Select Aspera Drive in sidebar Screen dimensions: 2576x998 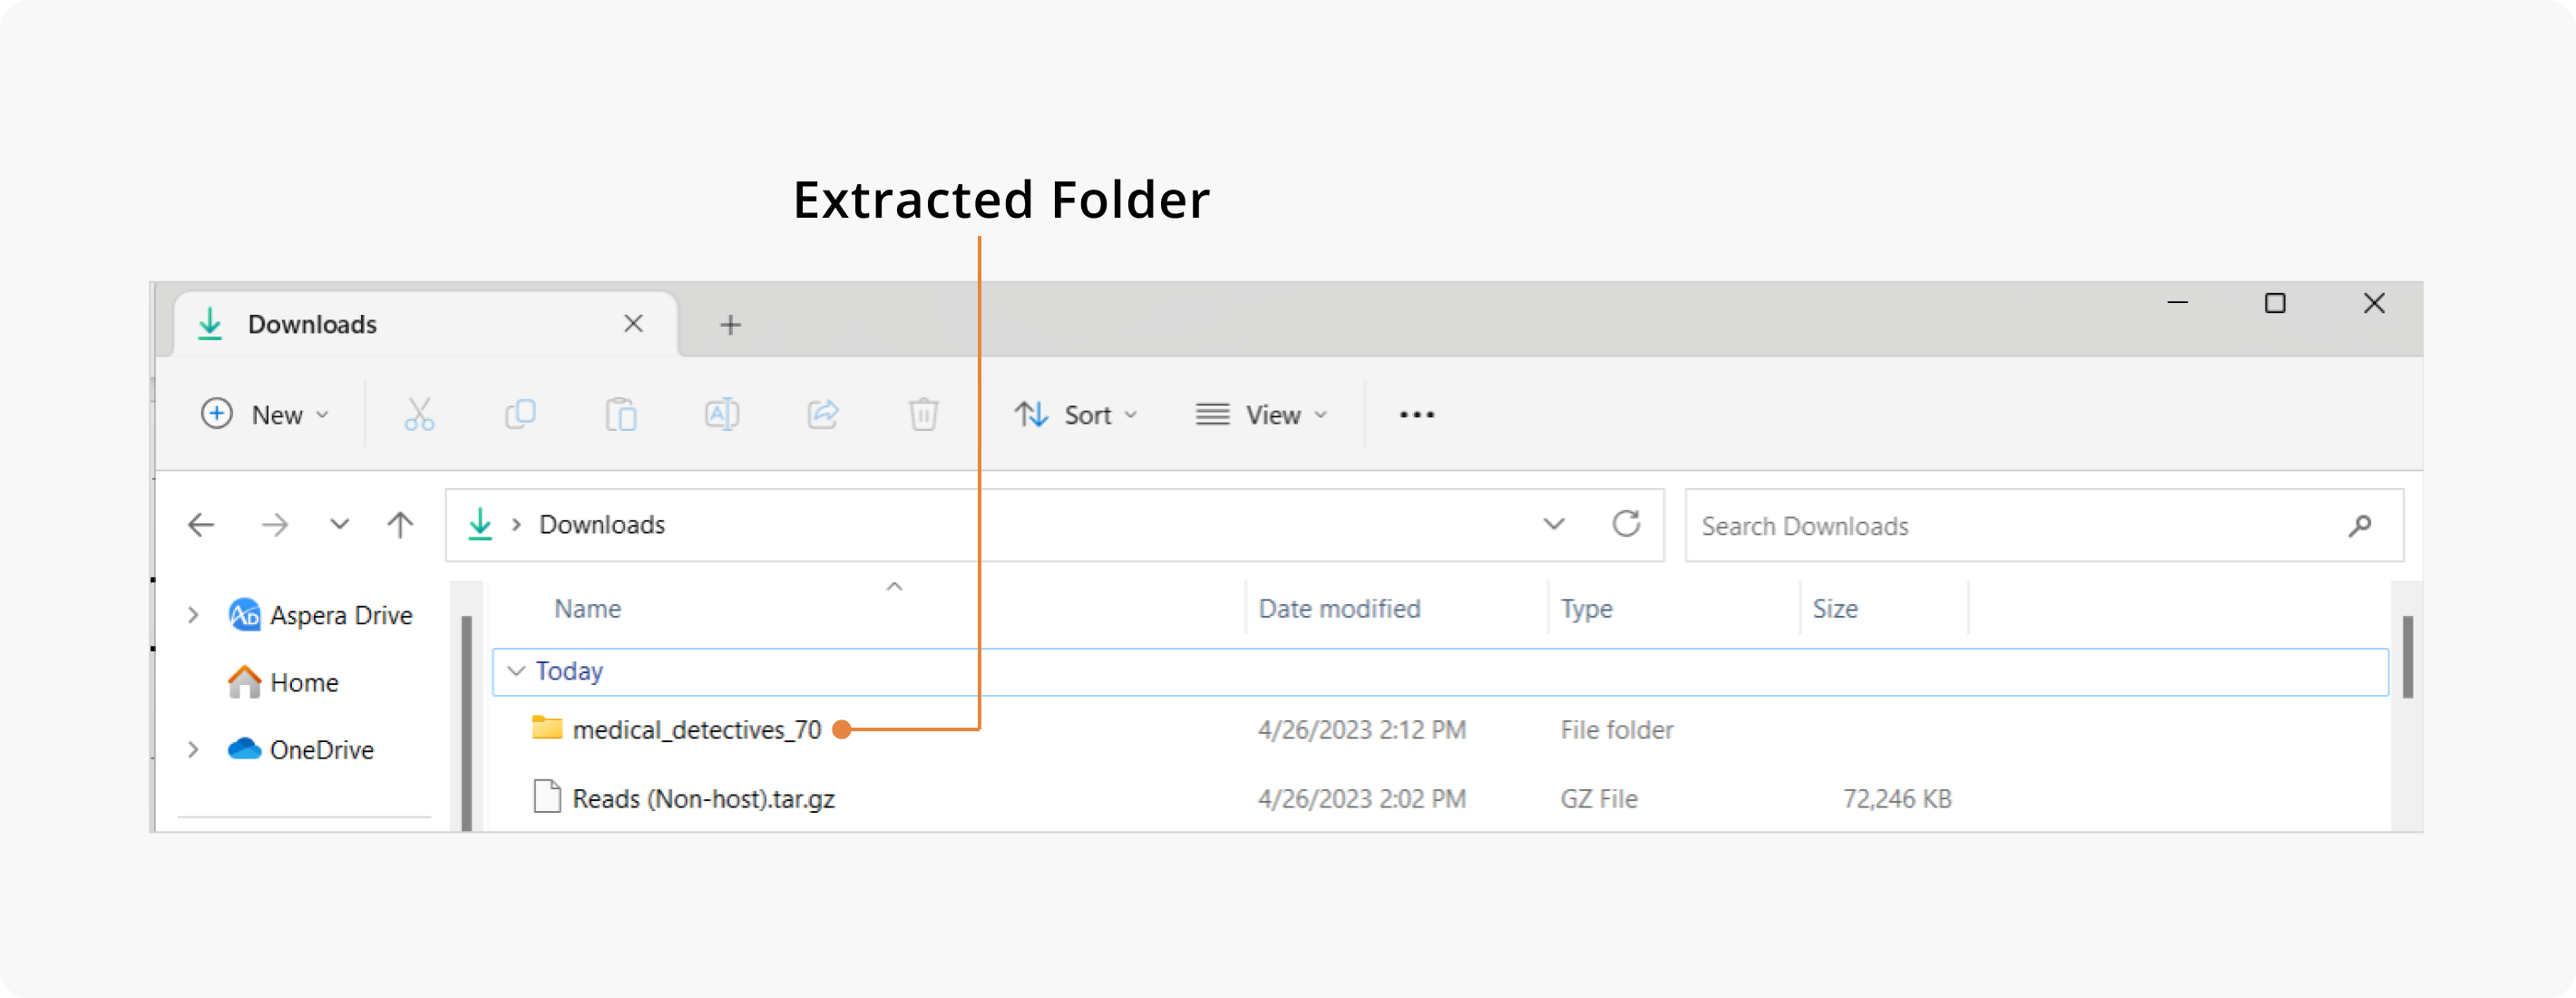(319, 615)
